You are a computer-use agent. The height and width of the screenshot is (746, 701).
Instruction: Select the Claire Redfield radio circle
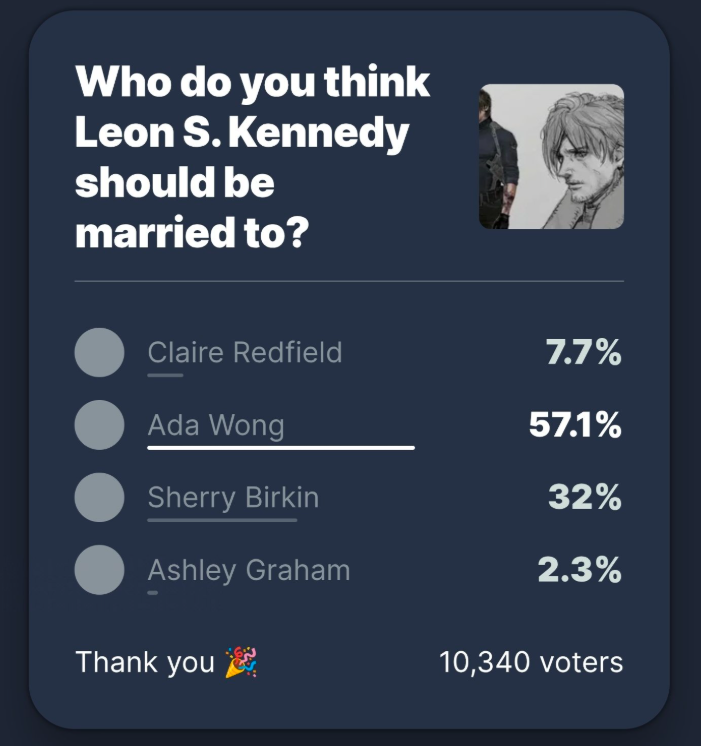coord(99,353)
